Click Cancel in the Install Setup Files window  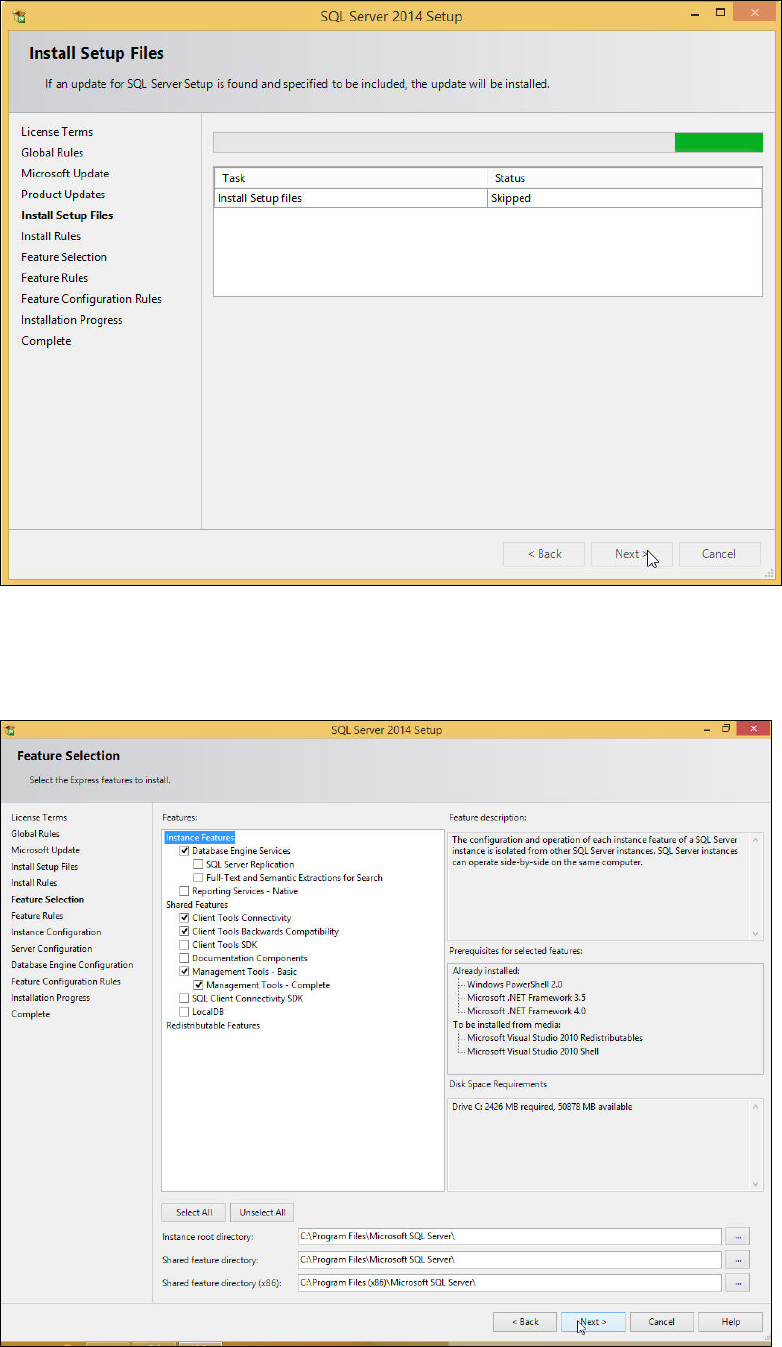click(719, 554)
